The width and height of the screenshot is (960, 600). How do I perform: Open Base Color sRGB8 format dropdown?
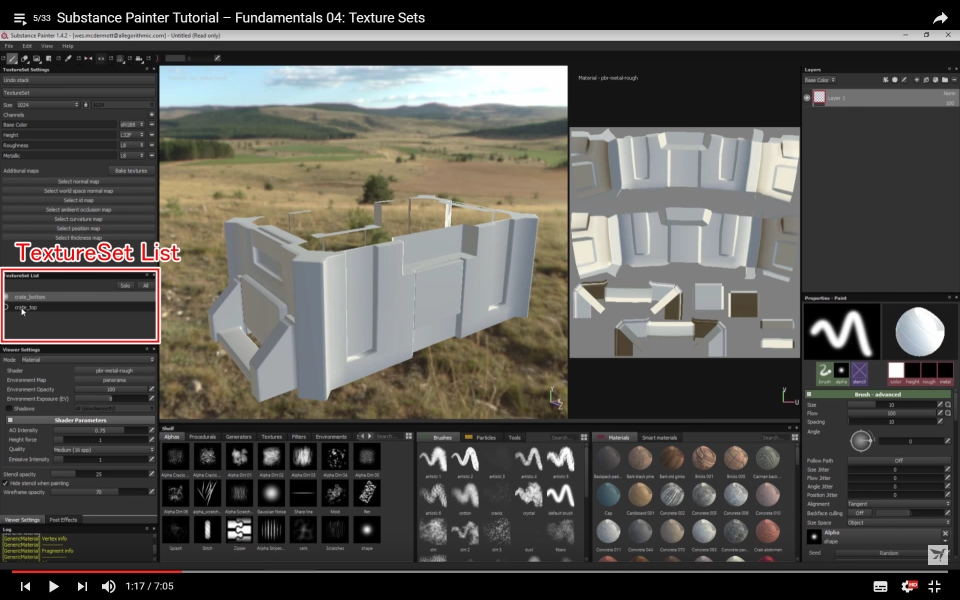click(132, 125)
